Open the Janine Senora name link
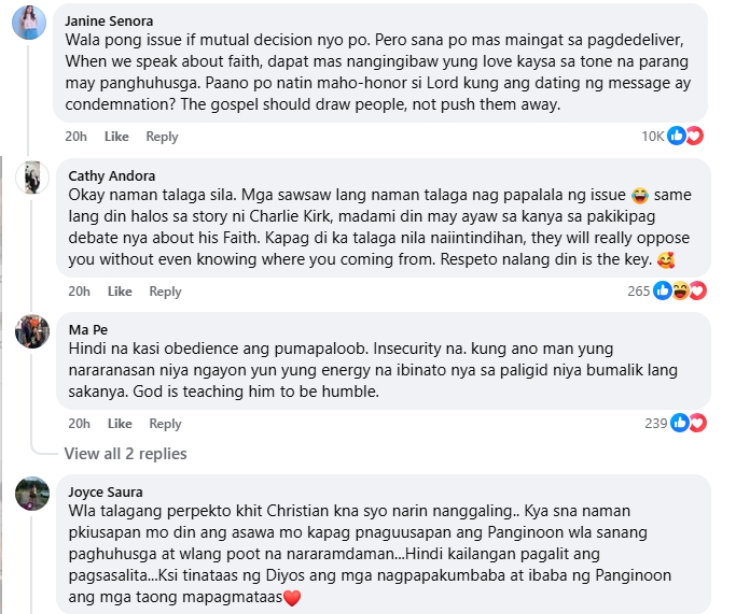The image size is (750, 614). point(108,20)
